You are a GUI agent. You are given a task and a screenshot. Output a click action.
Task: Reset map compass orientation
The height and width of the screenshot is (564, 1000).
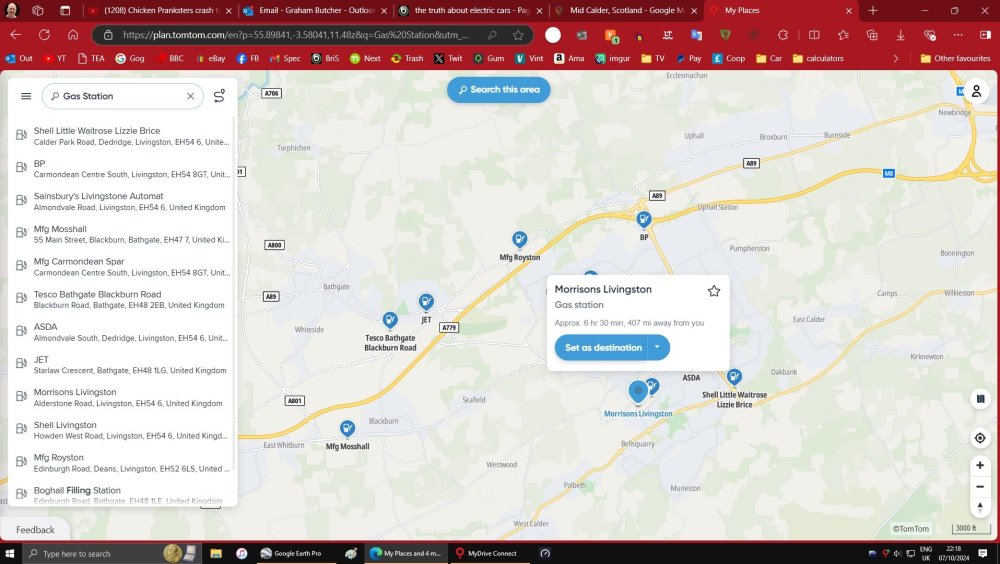coord(980,508)
